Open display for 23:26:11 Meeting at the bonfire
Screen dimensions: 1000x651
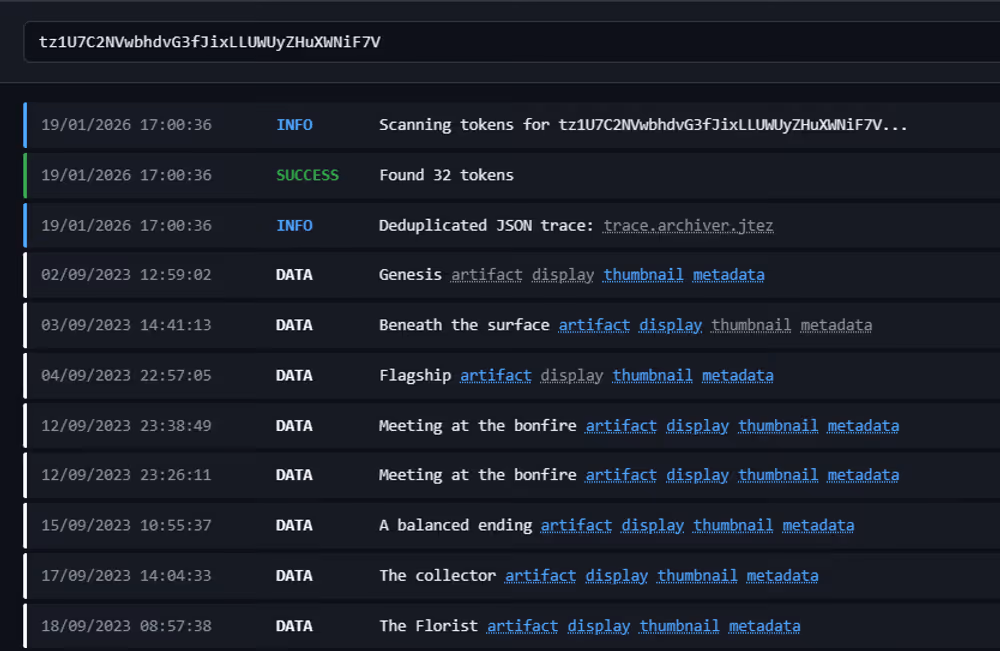click(697, 476)
